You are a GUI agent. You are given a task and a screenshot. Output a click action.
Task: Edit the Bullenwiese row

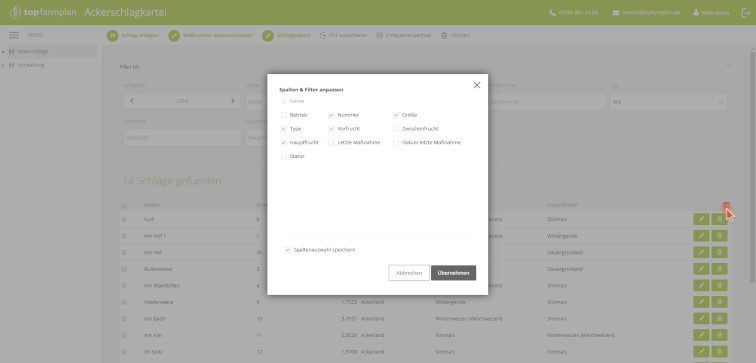click(701, 269)
